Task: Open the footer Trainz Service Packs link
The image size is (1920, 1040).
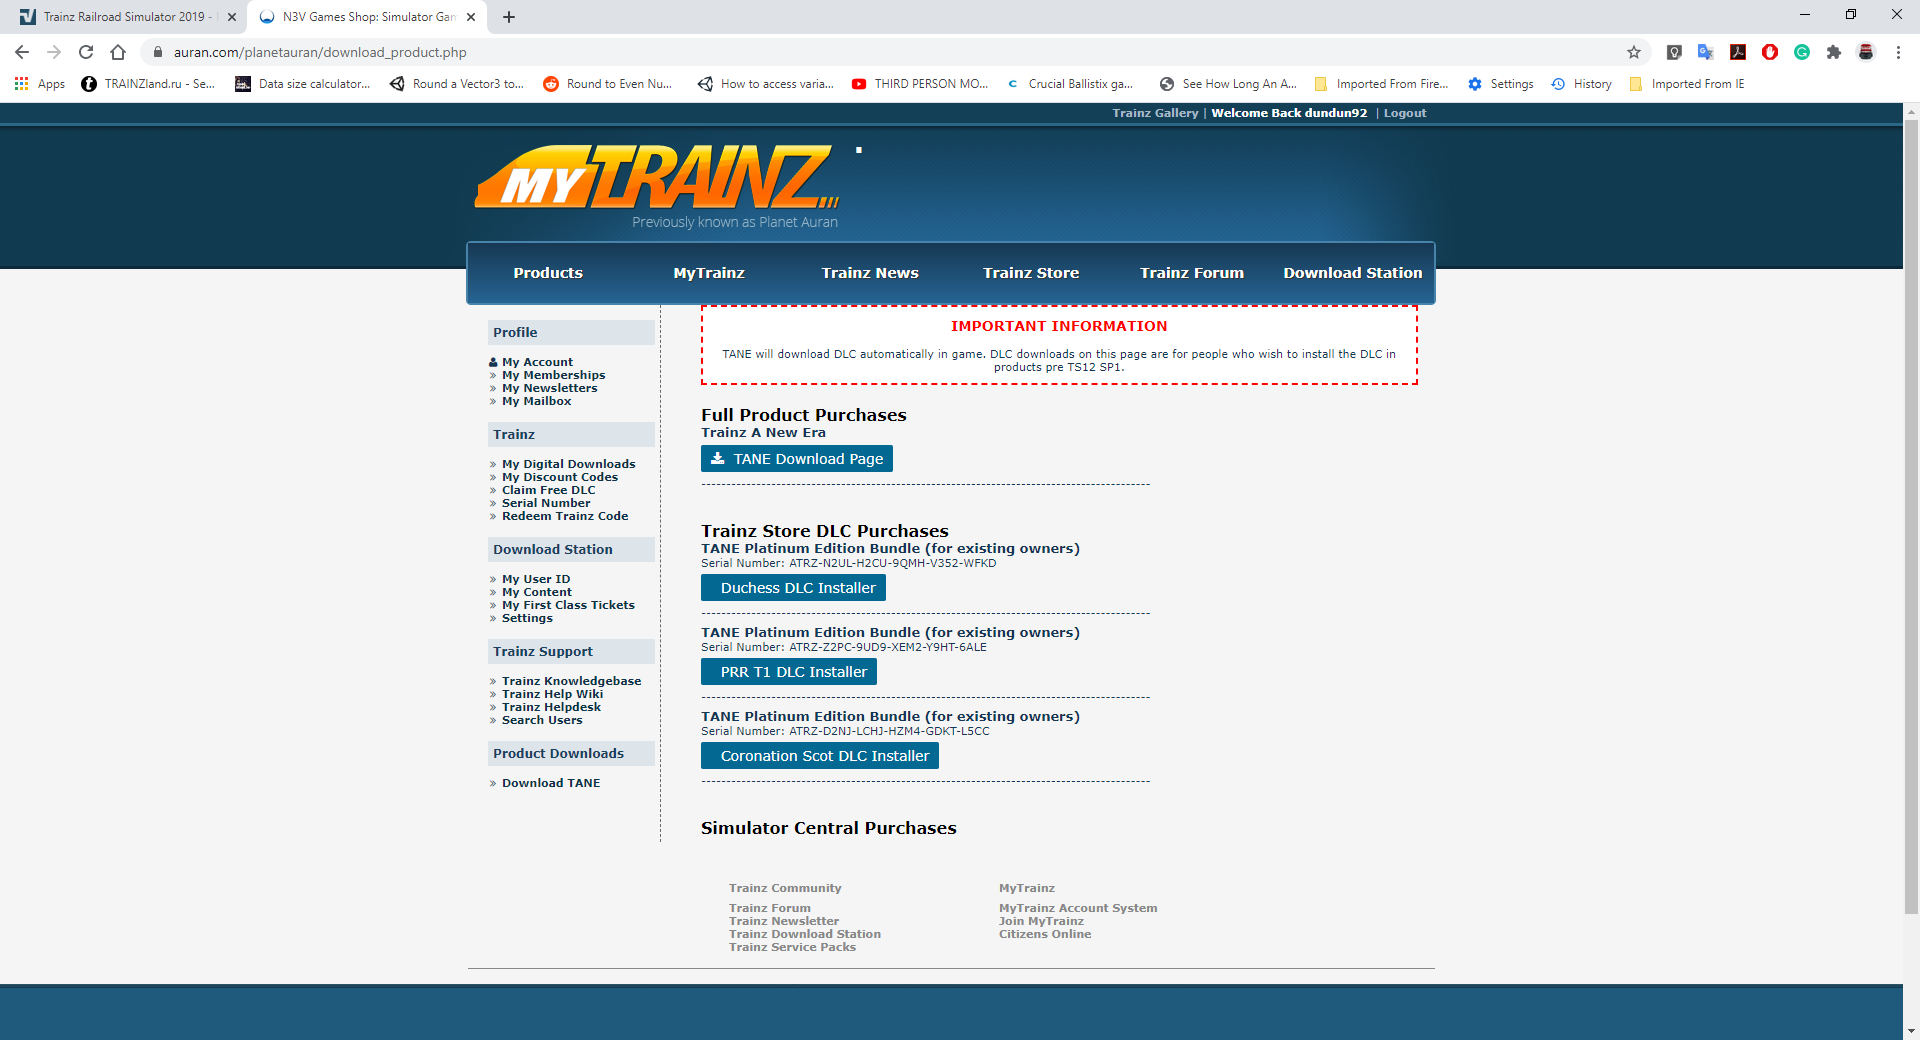Action: pos(792,947)
